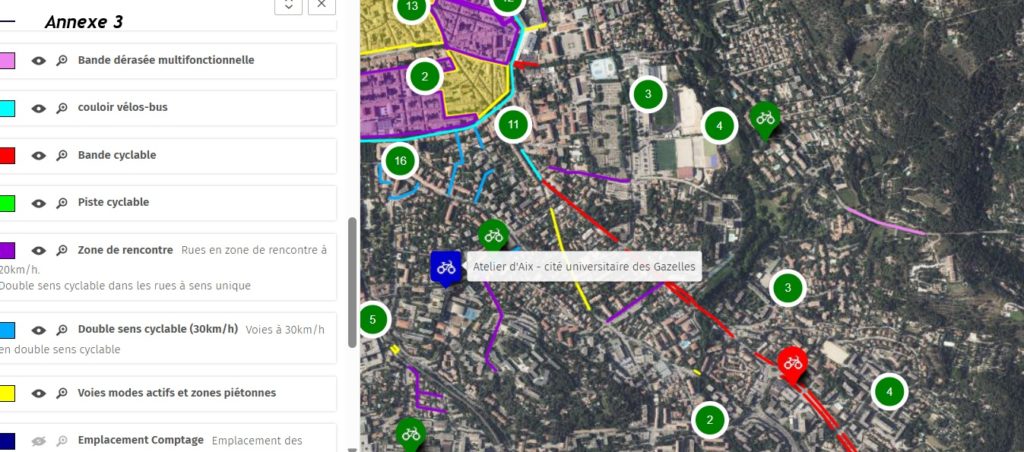Screen dimensions: 1024x452
Task: Click the Atelier d'Aix tooltip label
Action: pos(584,267)
